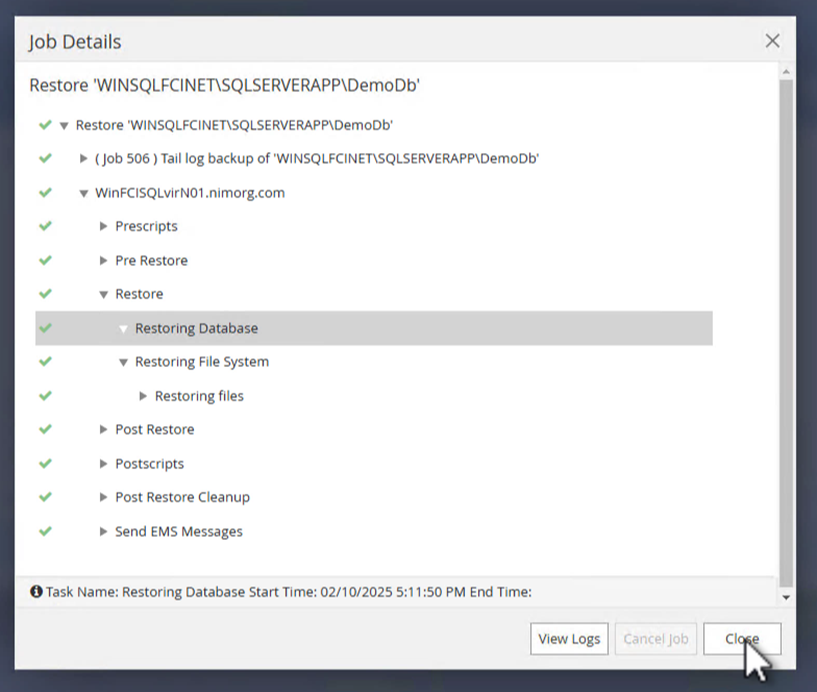Collapse the Restoring File System node

(124, 362)
